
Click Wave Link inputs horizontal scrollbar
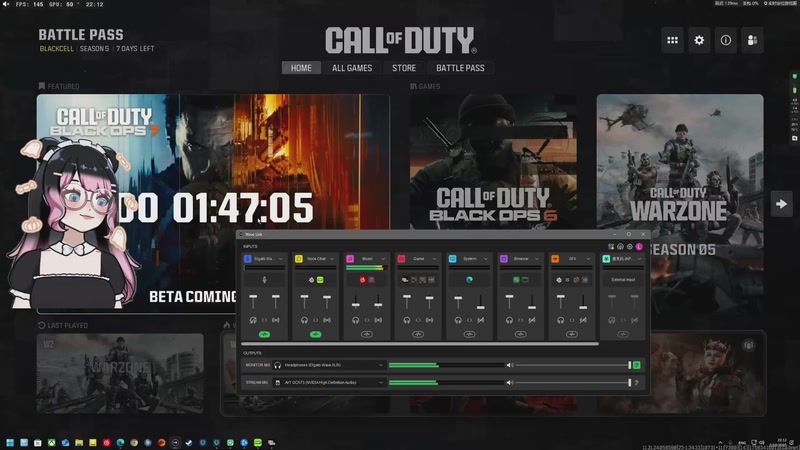tap(419, 344)
